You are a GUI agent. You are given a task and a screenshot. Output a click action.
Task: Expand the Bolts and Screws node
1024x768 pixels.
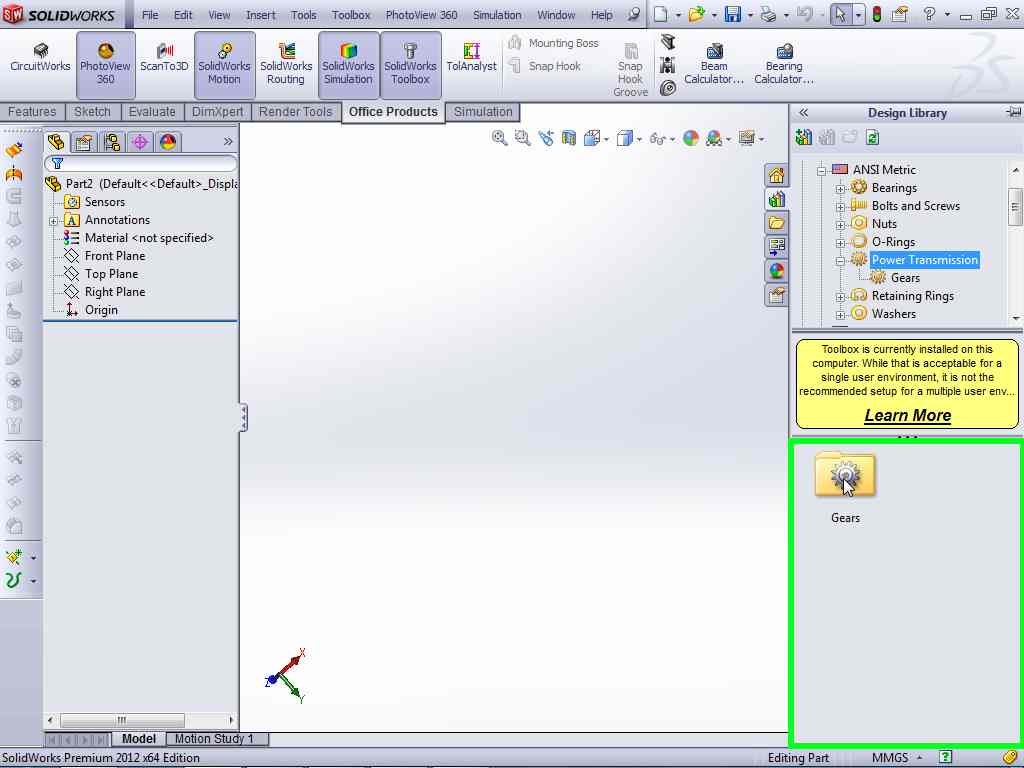[x=841, y=206]
